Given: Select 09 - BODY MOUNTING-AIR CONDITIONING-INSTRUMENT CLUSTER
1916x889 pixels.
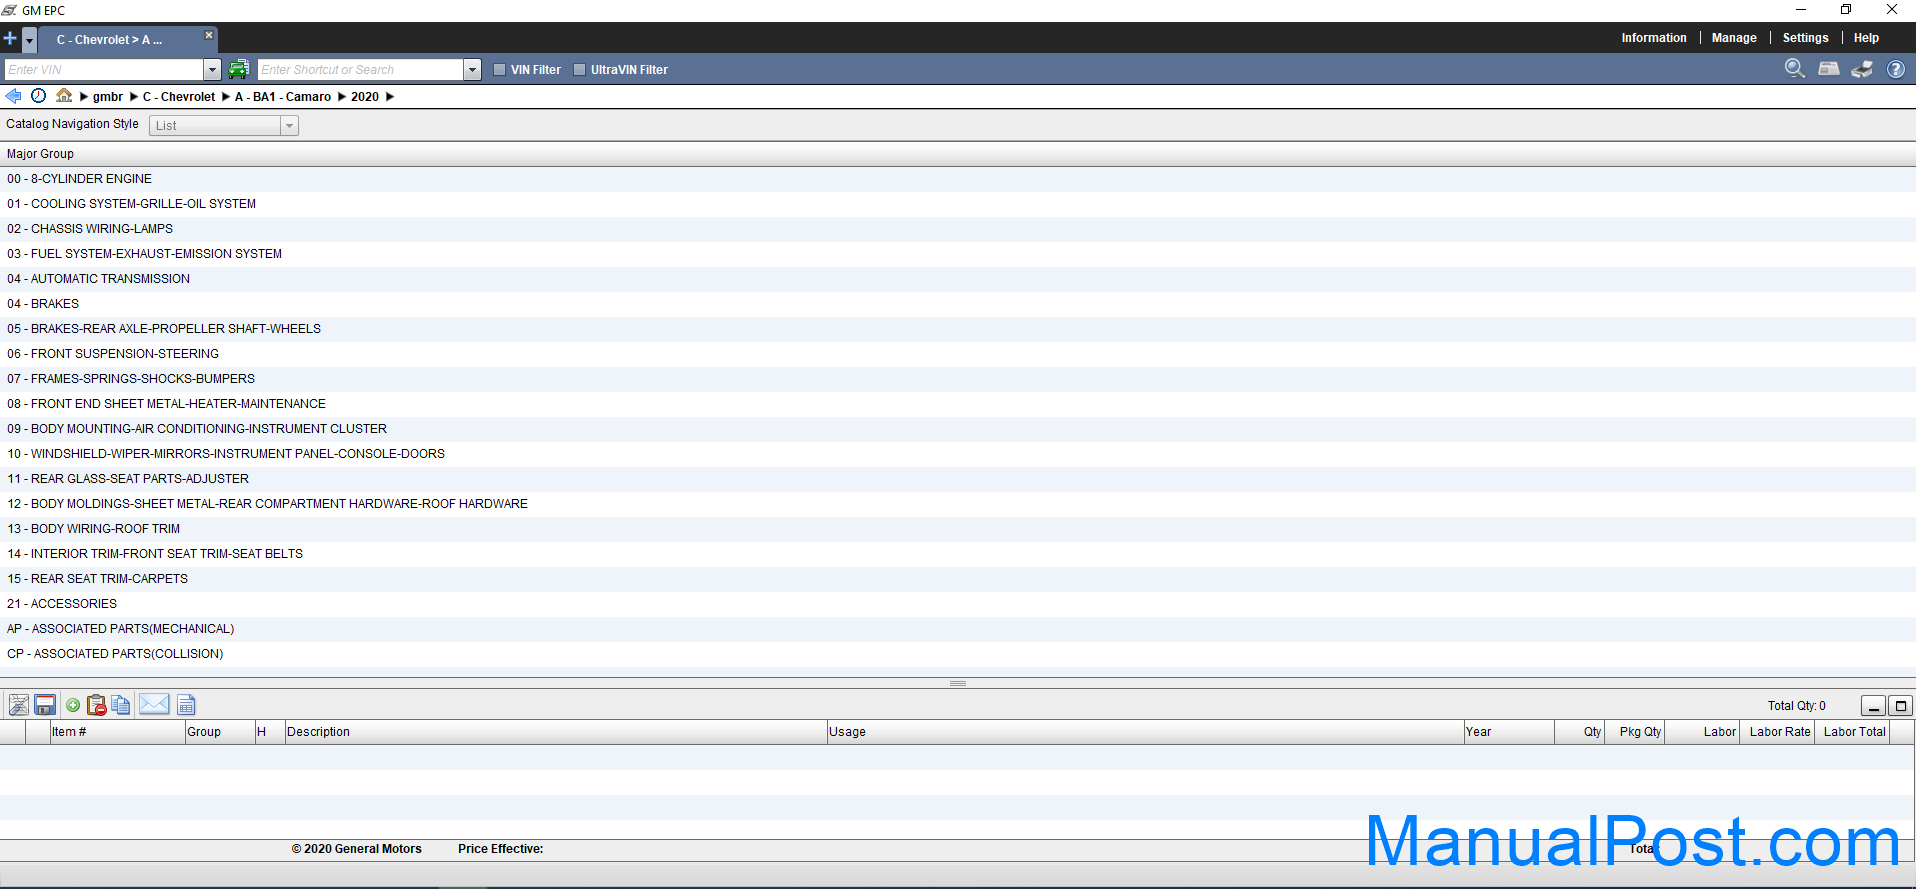Looking at the screenshot, I should coord(958,429).
